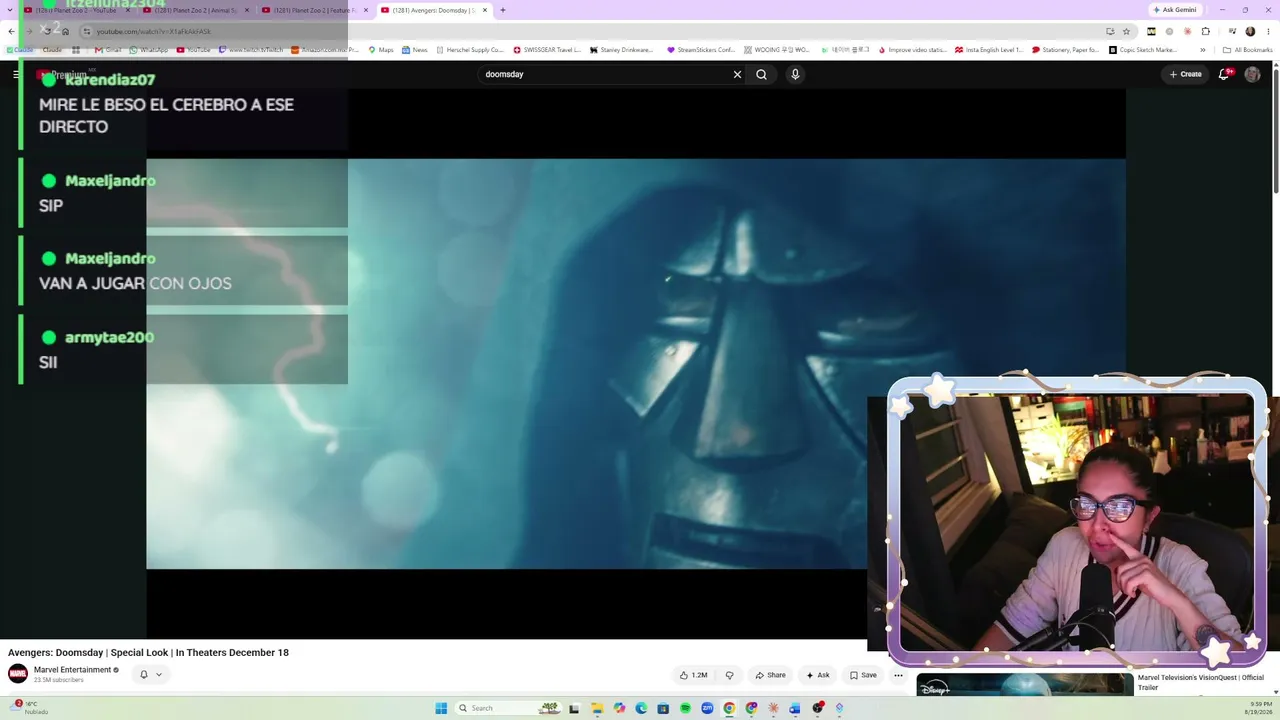Viewport: 1280px width, 720px height.
Task: Select the Avengers: Doomsday browser tab
Action: (x=434, y=10)
